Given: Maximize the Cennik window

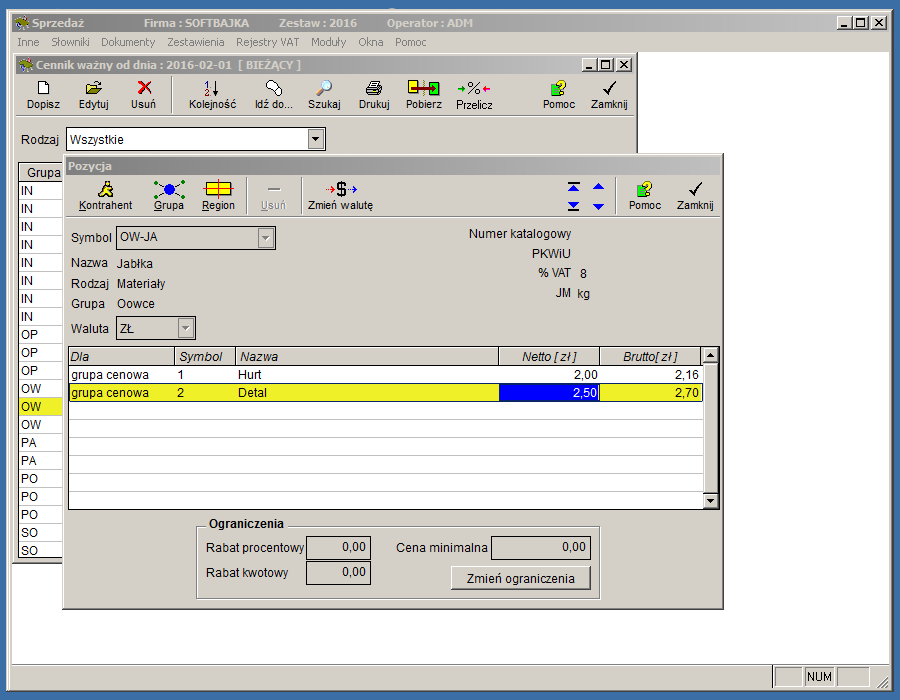Looking at the screenshot, I should [606, 65].
